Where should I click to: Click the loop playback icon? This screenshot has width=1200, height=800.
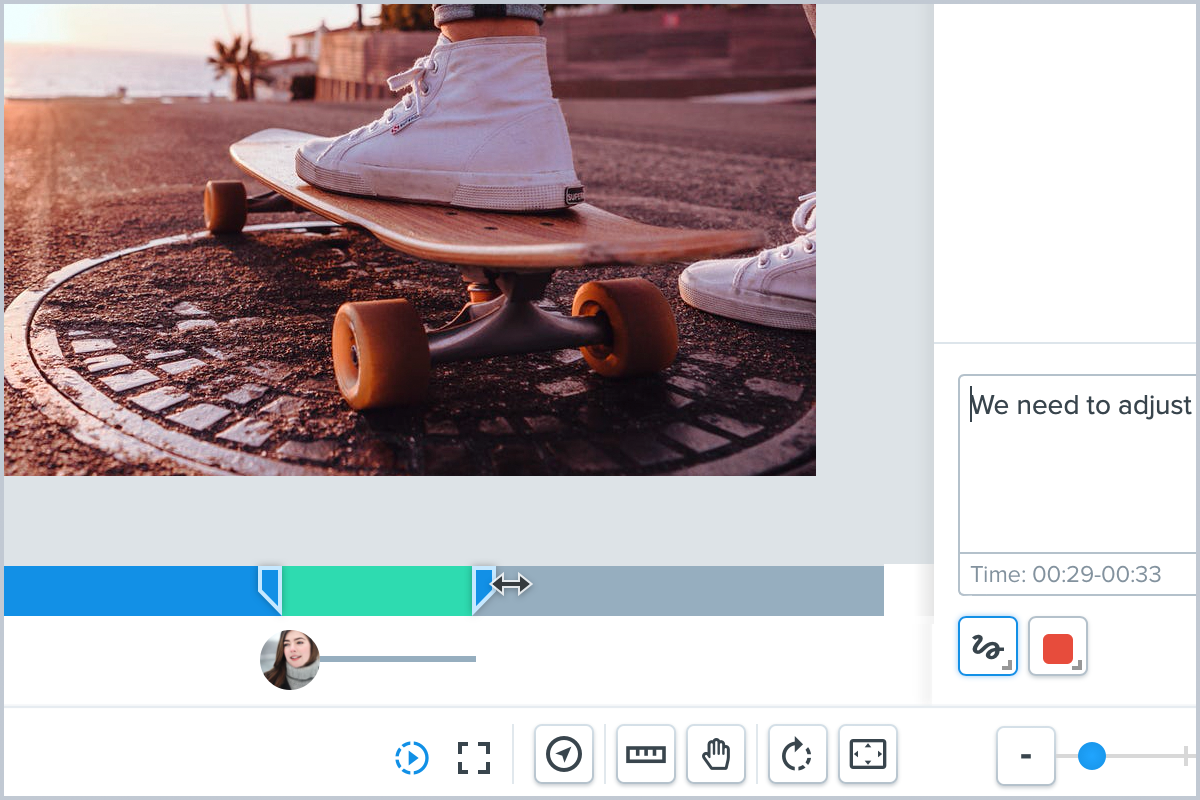coord(412,757)
